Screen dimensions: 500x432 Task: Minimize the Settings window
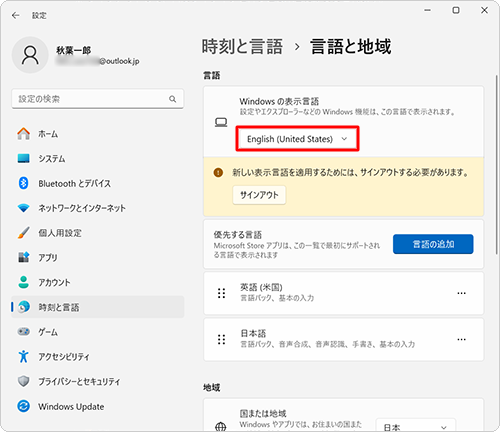pyautogui.click(x=427, y=10)
